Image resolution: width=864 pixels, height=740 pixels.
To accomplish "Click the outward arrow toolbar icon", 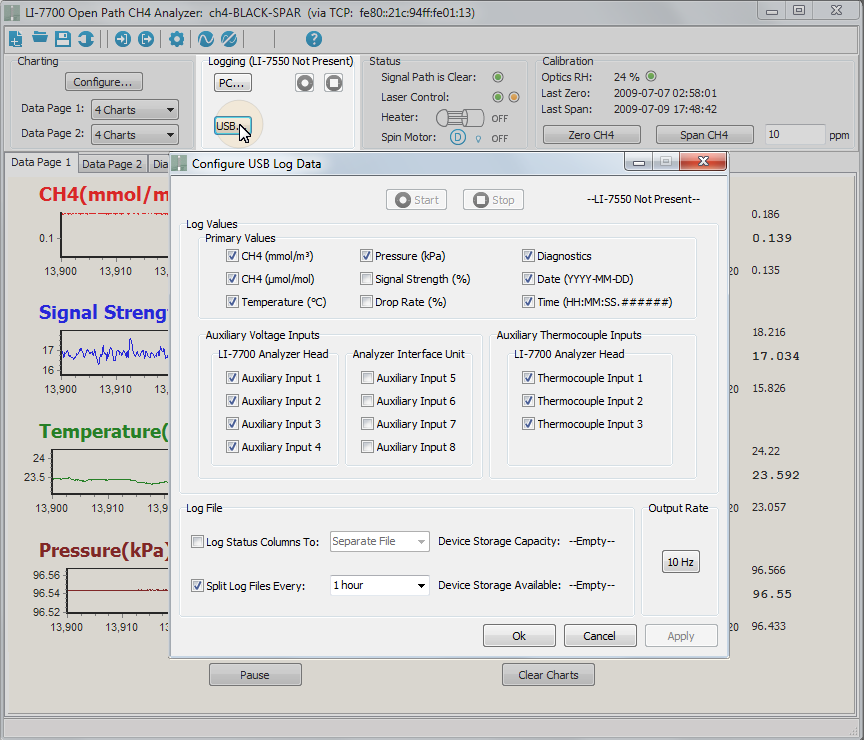I will [x=146, y=39].
